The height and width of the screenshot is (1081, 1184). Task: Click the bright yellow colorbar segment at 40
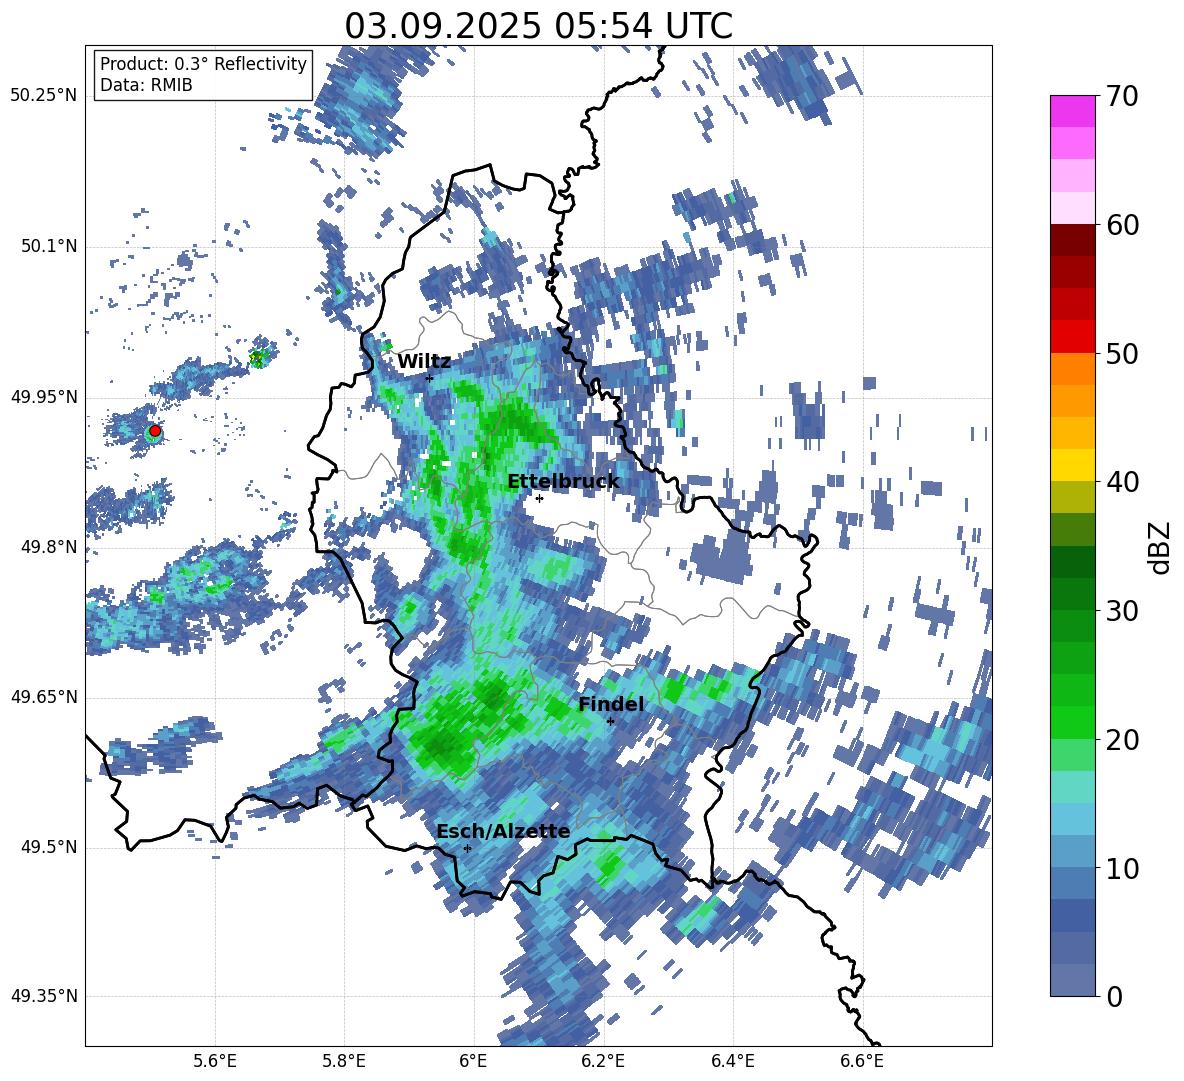coord(1072,465)
